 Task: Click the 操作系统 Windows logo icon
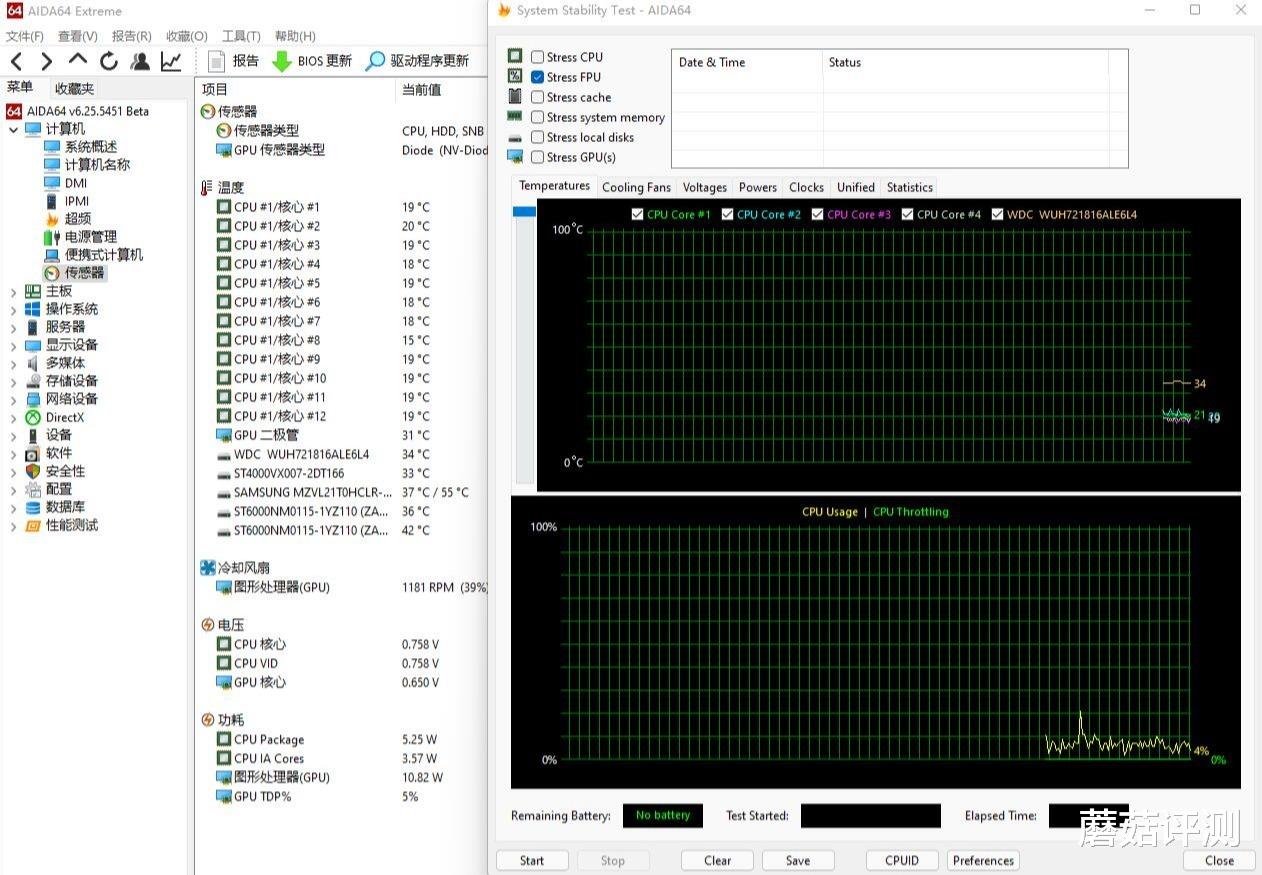pos(33,309)
